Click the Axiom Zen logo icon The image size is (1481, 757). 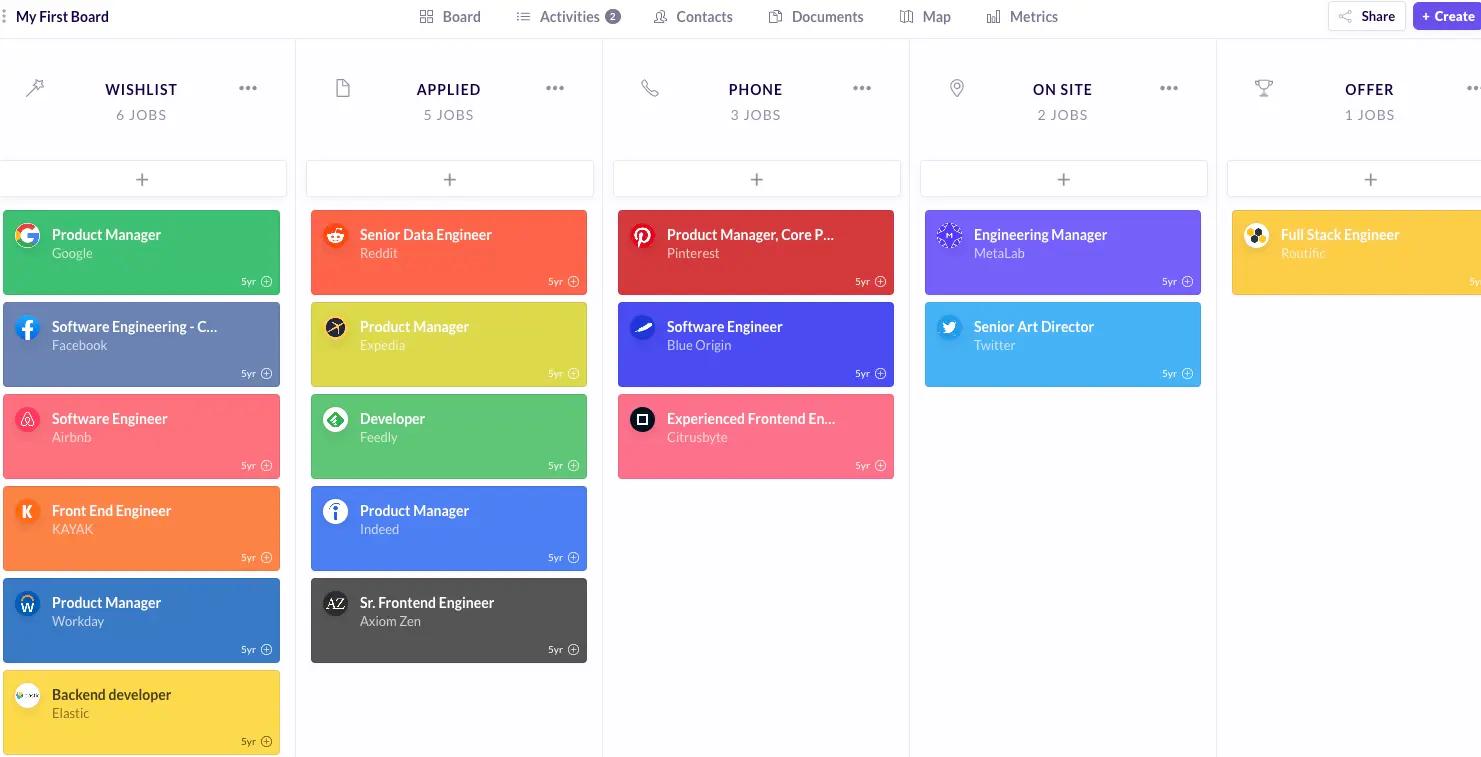(x=335, y=604)
